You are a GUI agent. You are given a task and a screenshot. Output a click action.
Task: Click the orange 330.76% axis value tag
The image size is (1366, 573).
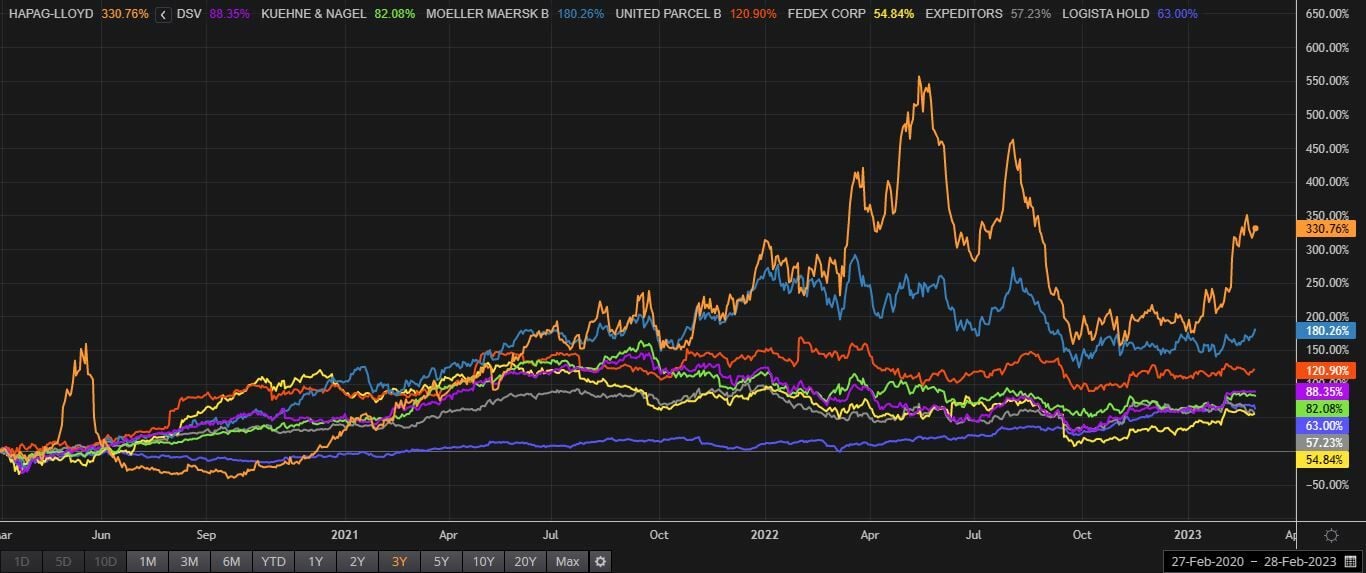click(x=1325, y=229)
